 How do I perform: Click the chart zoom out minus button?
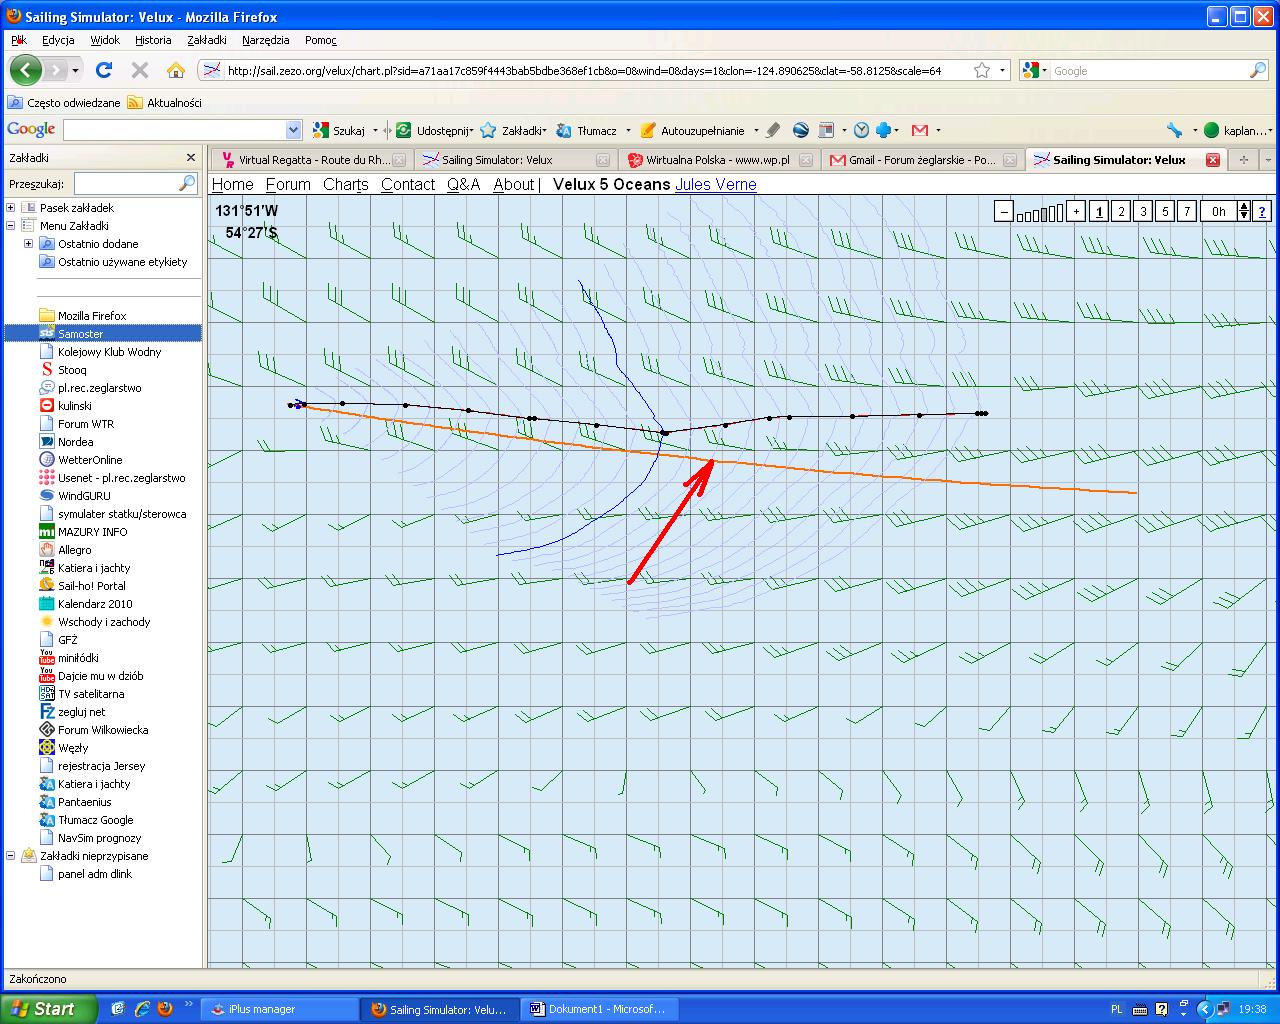(1004, 211)
